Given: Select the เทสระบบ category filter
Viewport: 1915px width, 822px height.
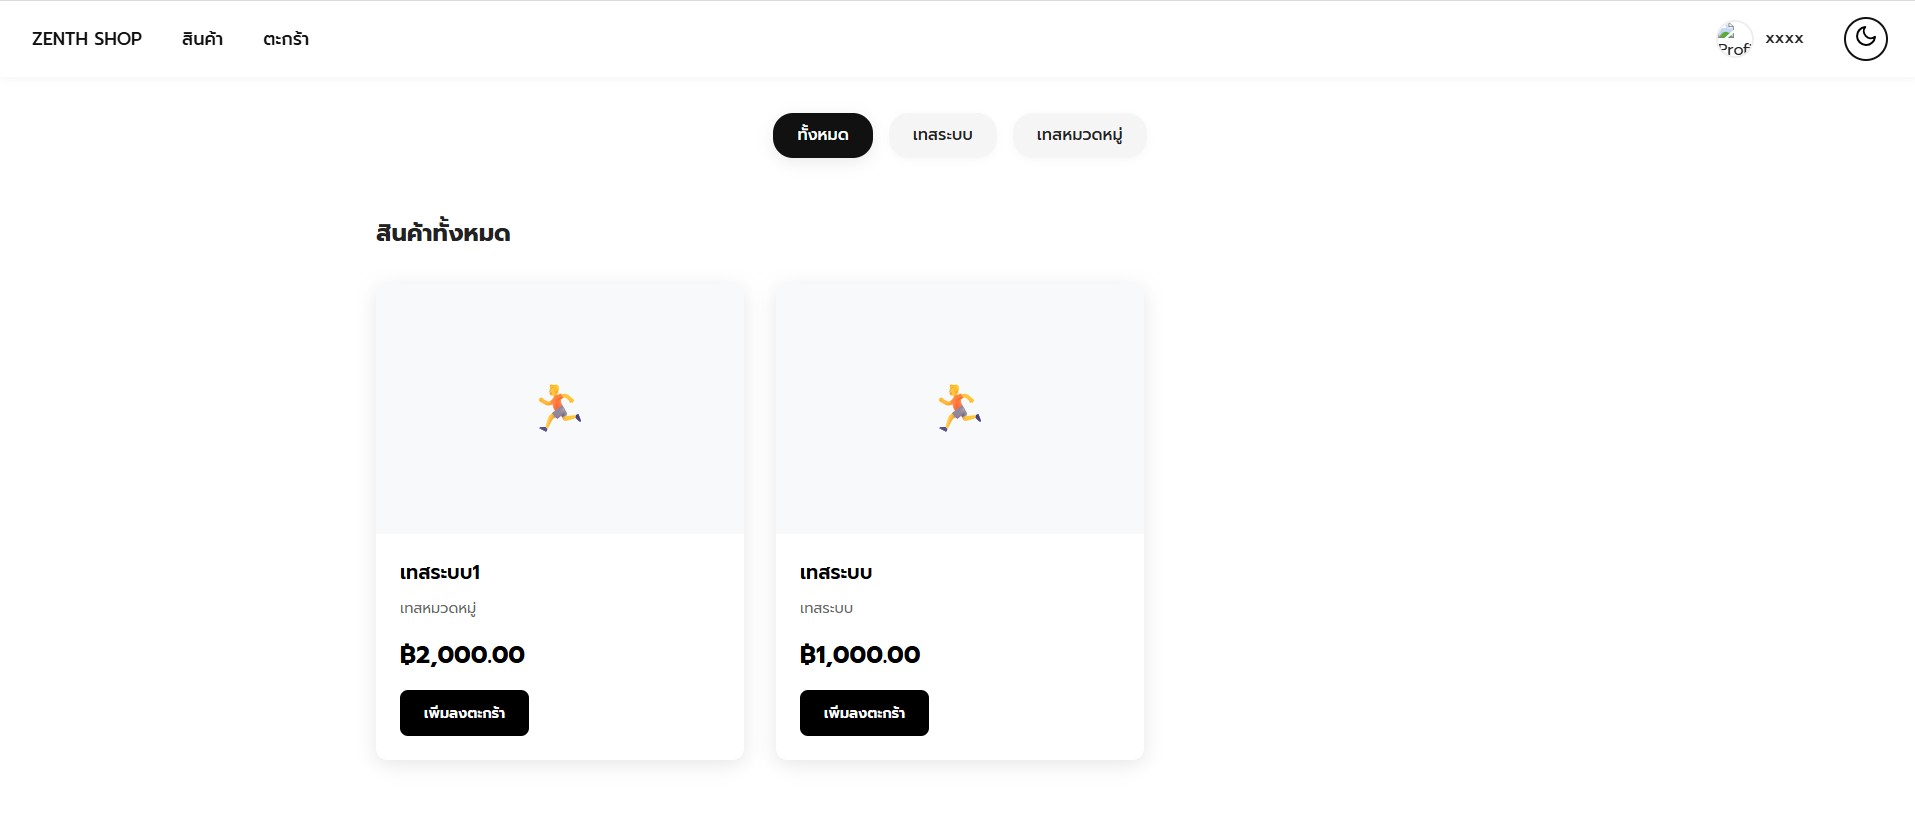Looking at the screenshot, I should pos(943,135).
